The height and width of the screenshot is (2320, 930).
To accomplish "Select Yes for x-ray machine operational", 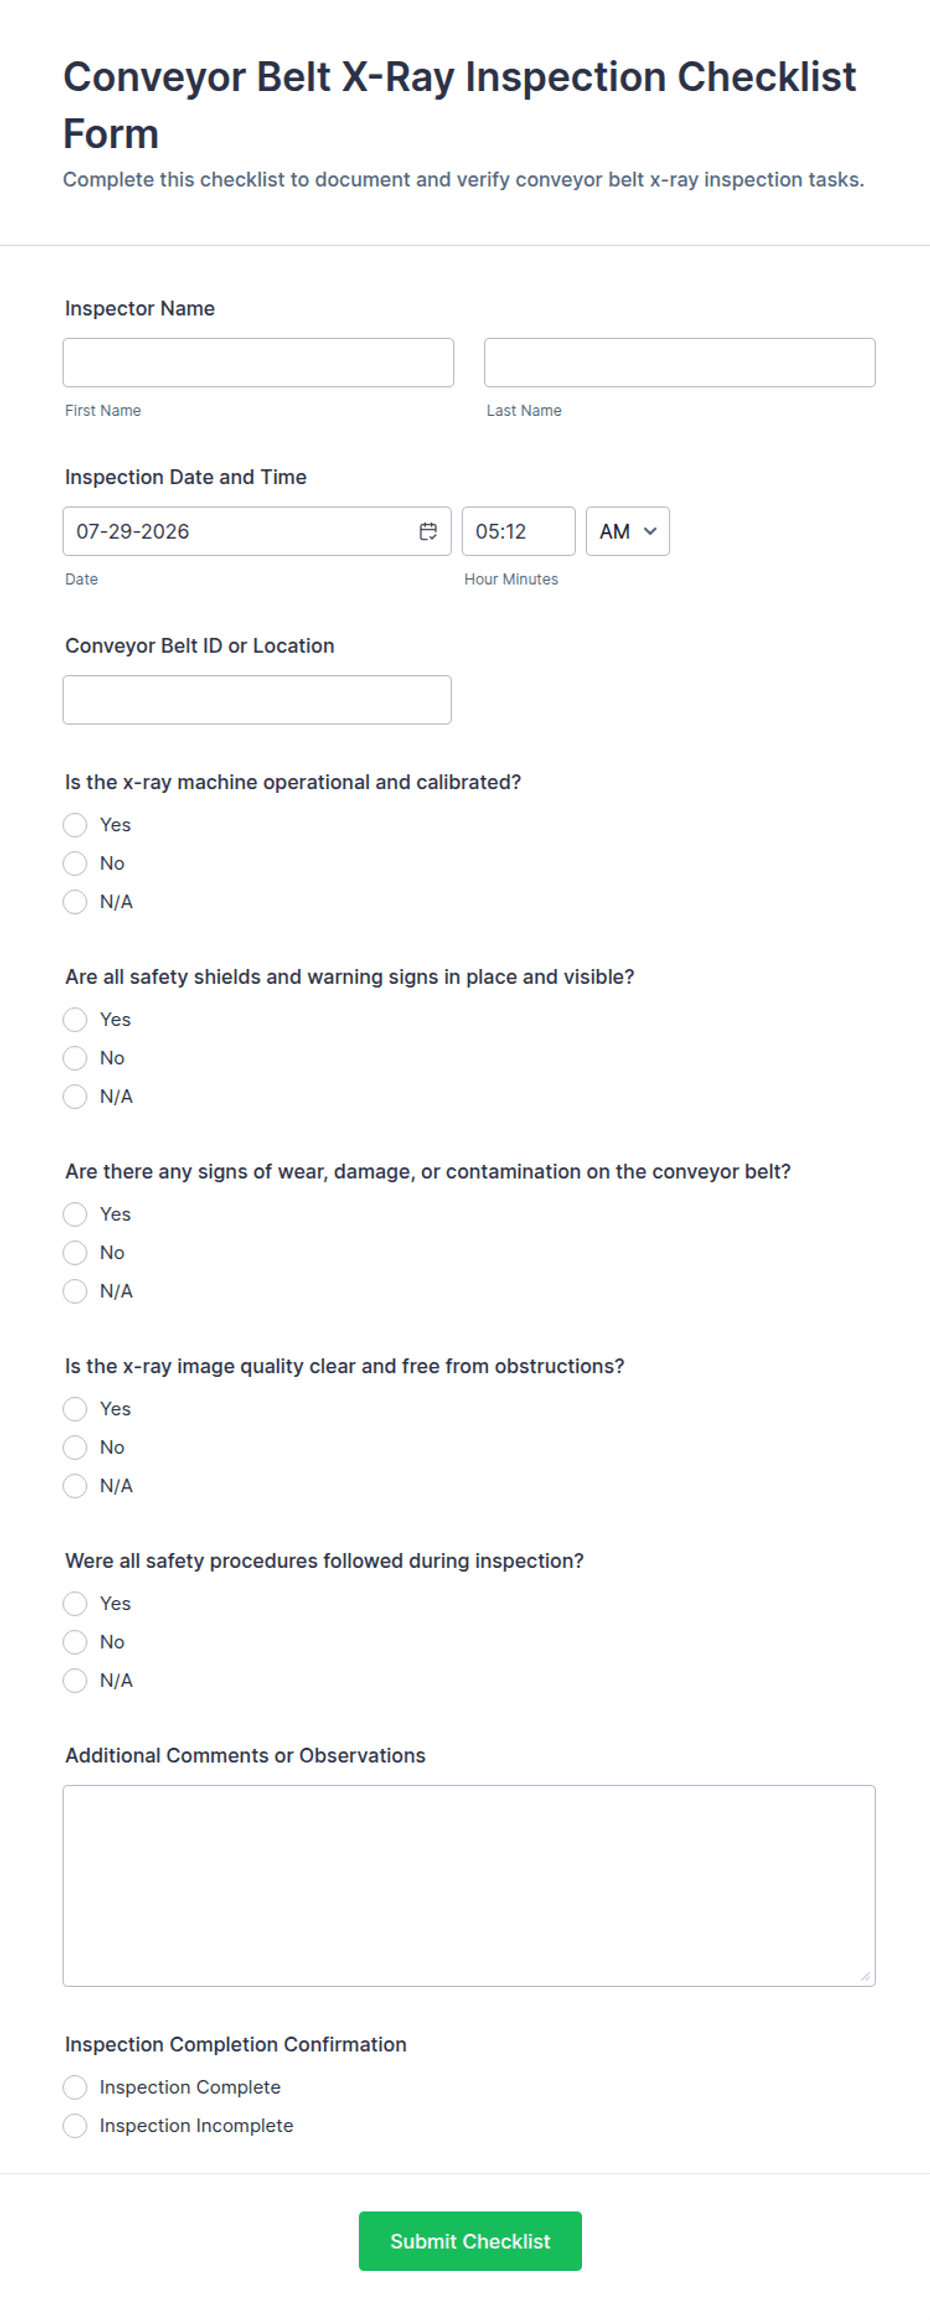I will click(x=75, y=825).
